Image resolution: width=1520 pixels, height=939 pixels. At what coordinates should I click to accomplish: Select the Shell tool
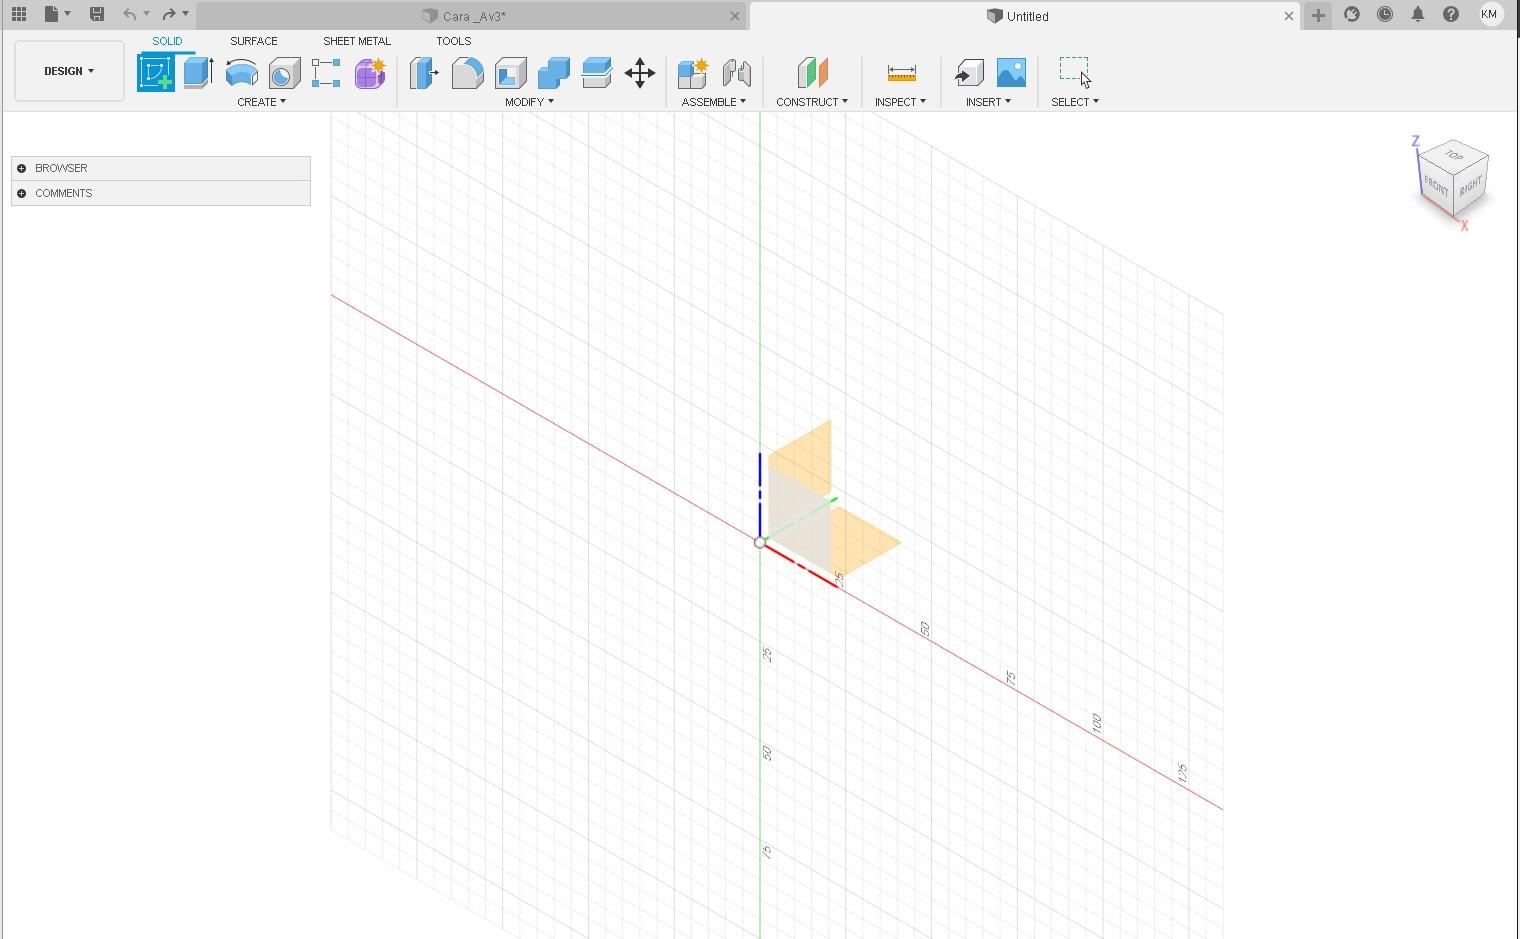[510, 73]
